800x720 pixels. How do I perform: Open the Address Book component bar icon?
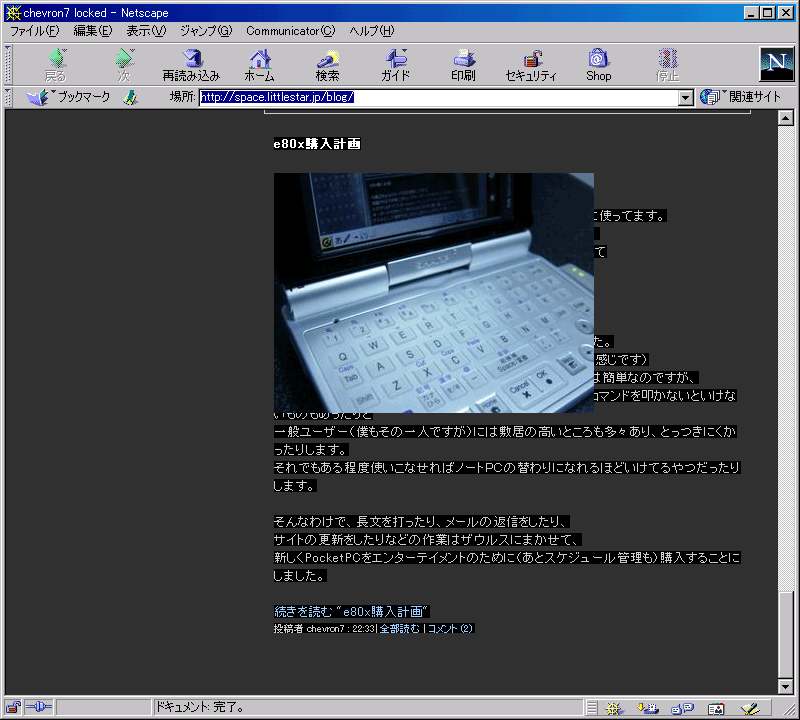(716, 708)
